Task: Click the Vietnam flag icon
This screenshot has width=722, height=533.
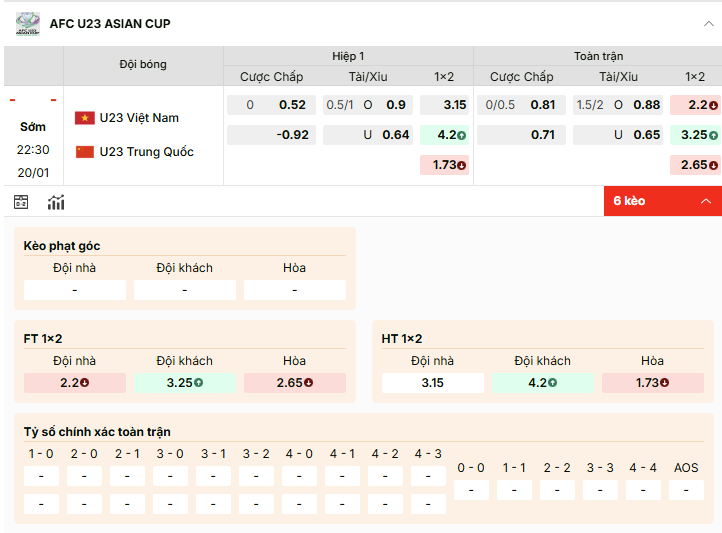Action: coord(85,118)
